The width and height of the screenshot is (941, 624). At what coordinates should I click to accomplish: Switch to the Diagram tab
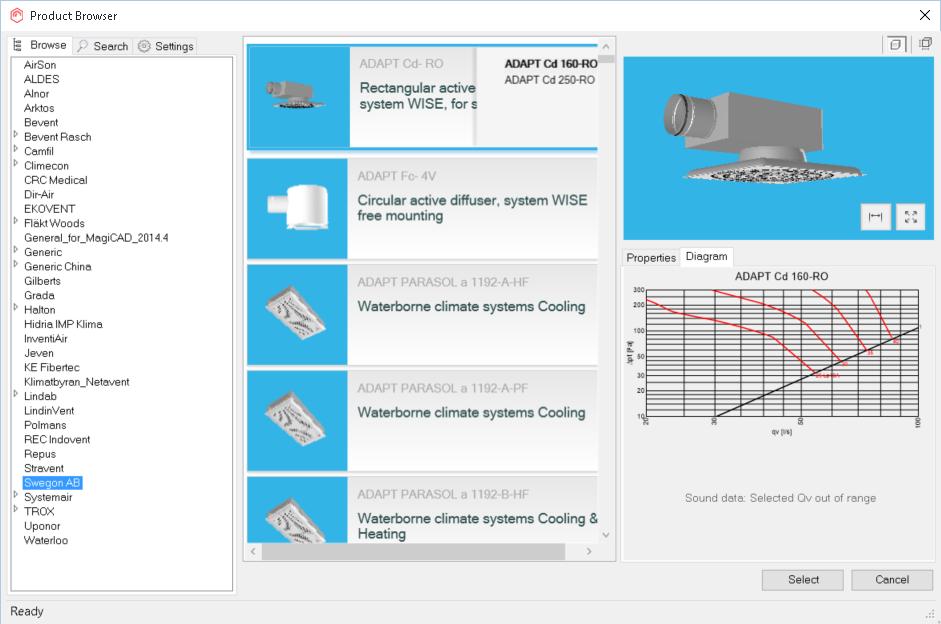coord(706,256)
